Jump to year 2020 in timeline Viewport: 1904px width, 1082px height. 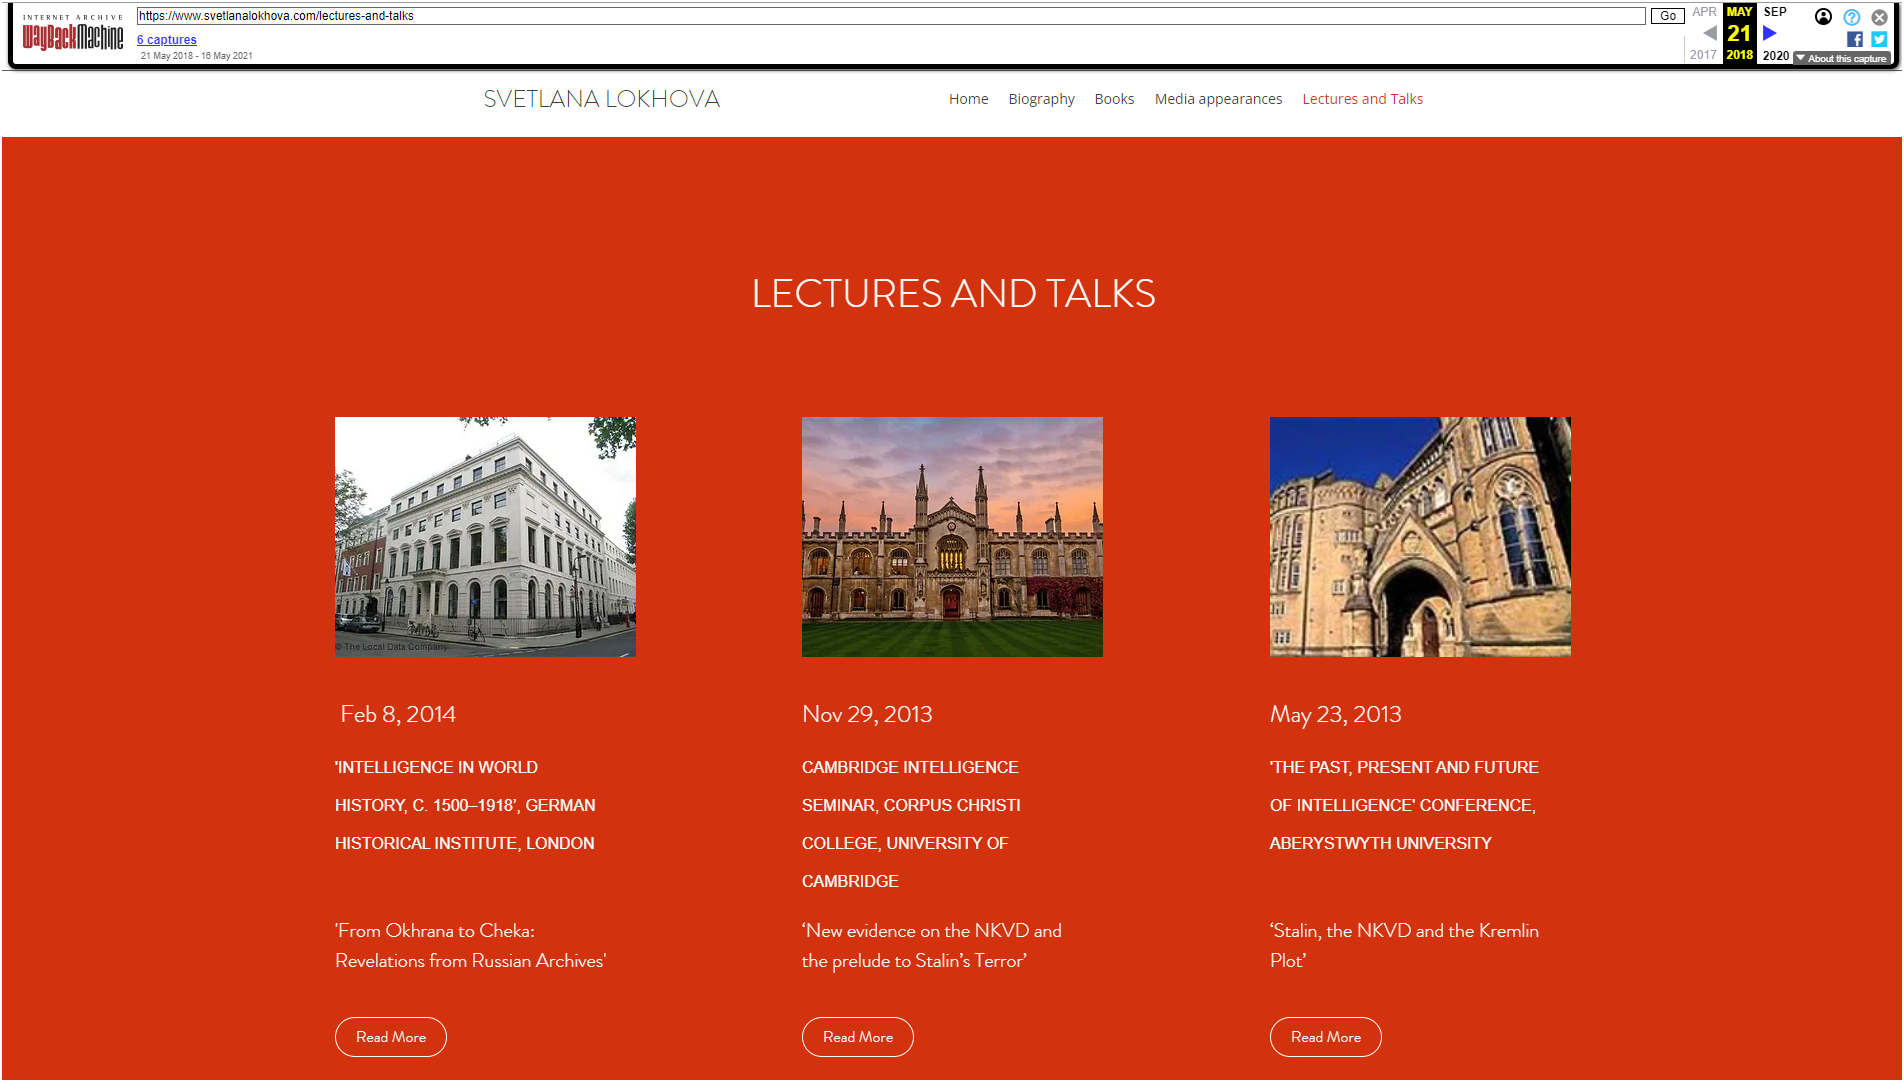(1775, 56)
